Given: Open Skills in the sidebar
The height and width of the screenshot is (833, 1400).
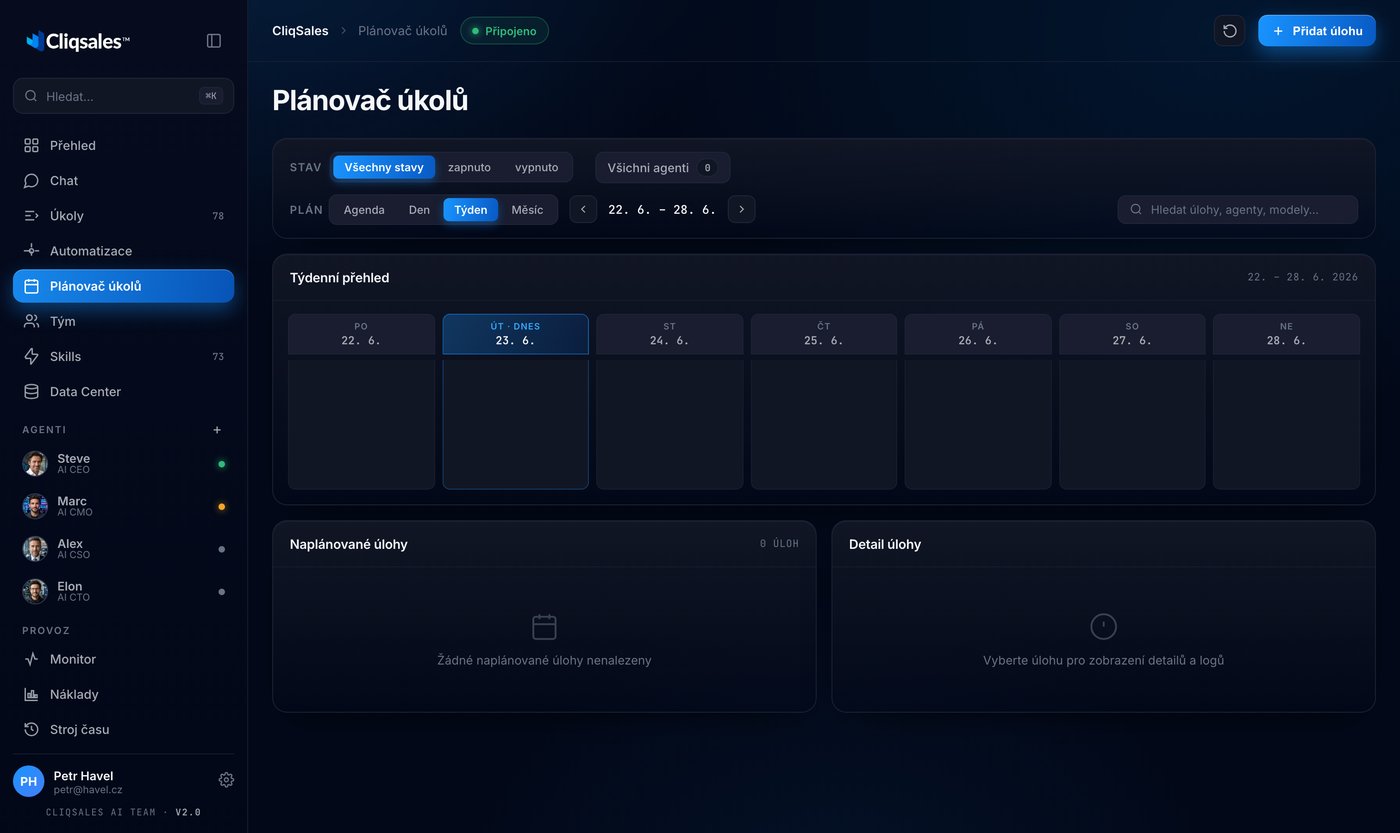Looking at the screenshot, I should (123, 356).
